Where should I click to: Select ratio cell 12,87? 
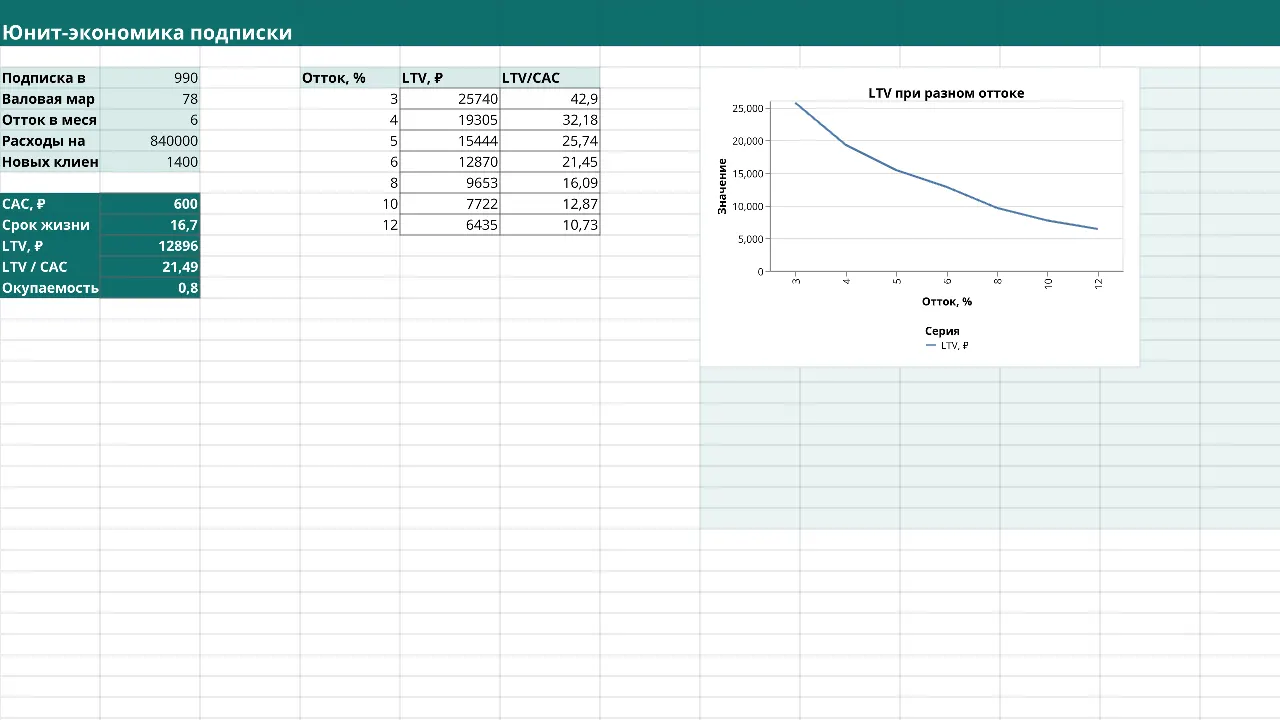point(550,204)
